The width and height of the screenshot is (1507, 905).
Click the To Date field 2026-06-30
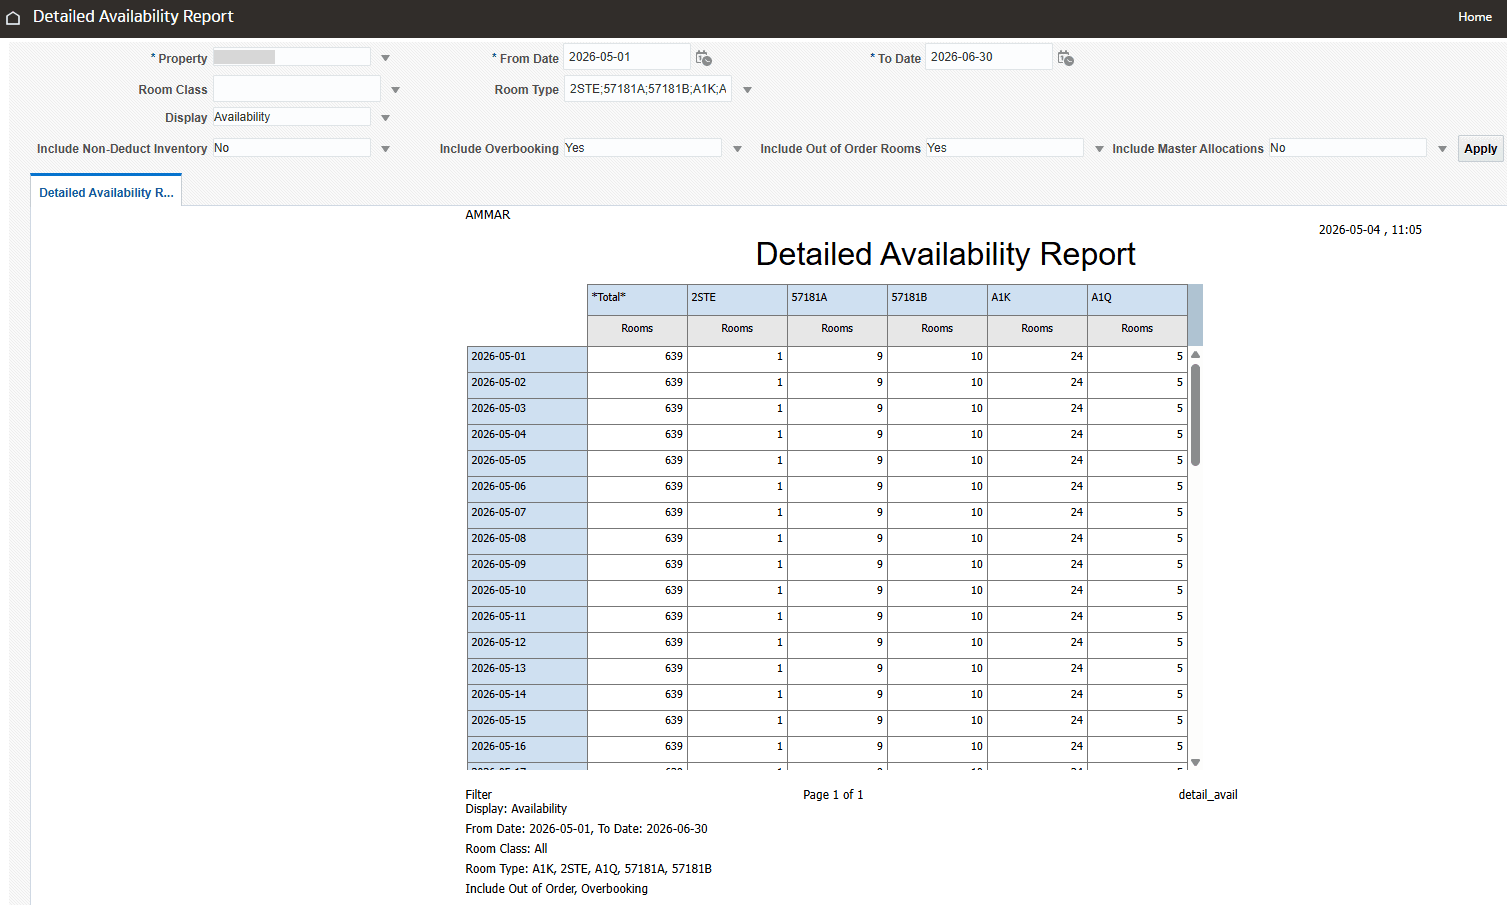[988, 57]
